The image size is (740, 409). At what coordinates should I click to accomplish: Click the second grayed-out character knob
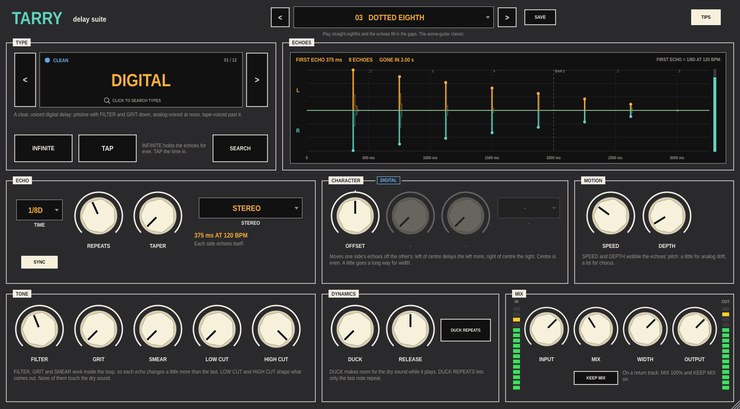pyautogui.click(x=465, y=216)
